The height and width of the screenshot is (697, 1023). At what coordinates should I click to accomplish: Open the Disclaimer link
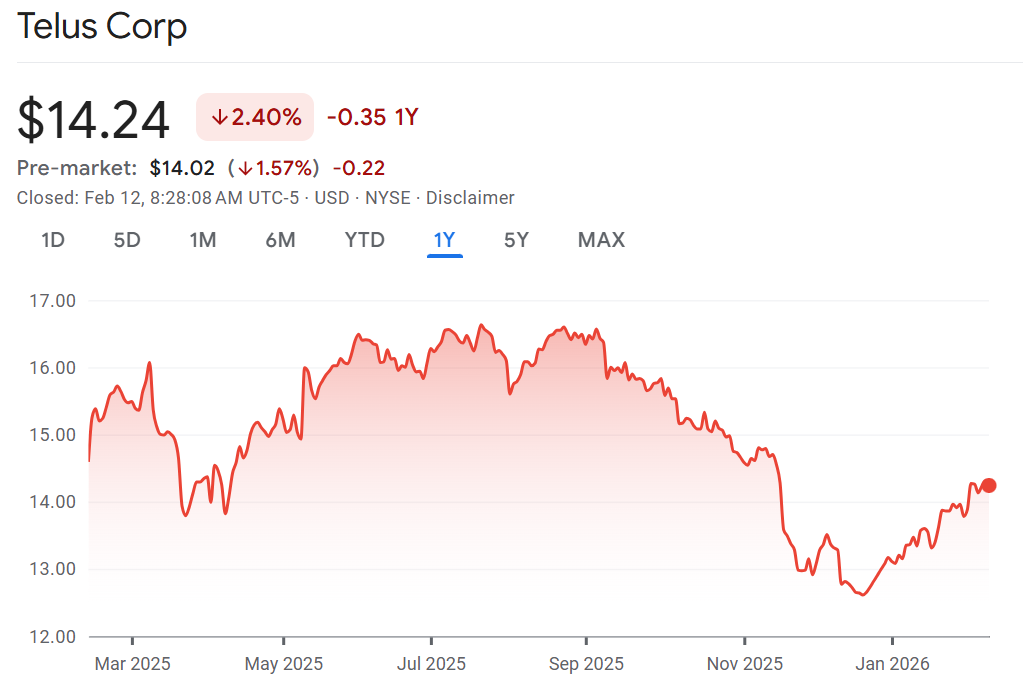(x=470, y=198)
